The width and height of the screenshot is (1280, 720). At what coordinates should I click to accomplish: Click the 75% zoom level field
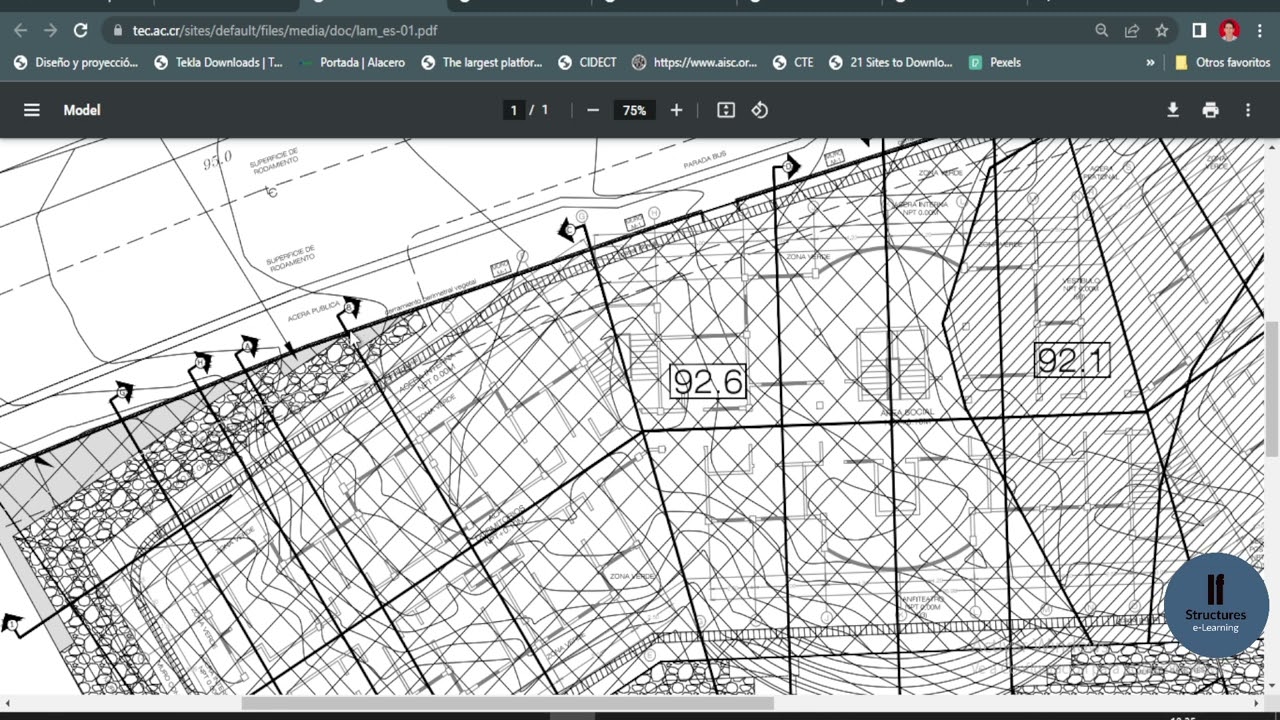pyautogui.click(x=634, y=110)
